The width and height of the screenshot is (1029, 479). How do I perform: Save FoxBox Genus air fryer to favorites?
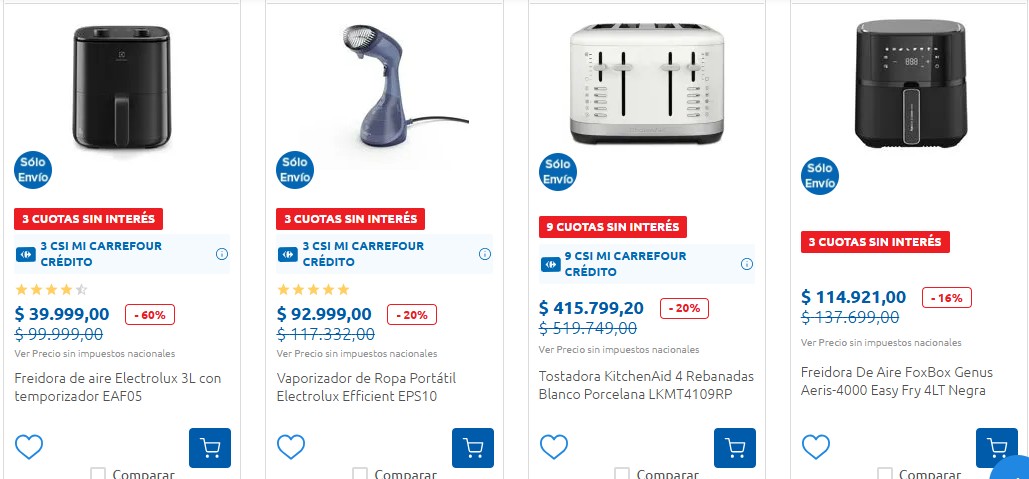(816, 447)
